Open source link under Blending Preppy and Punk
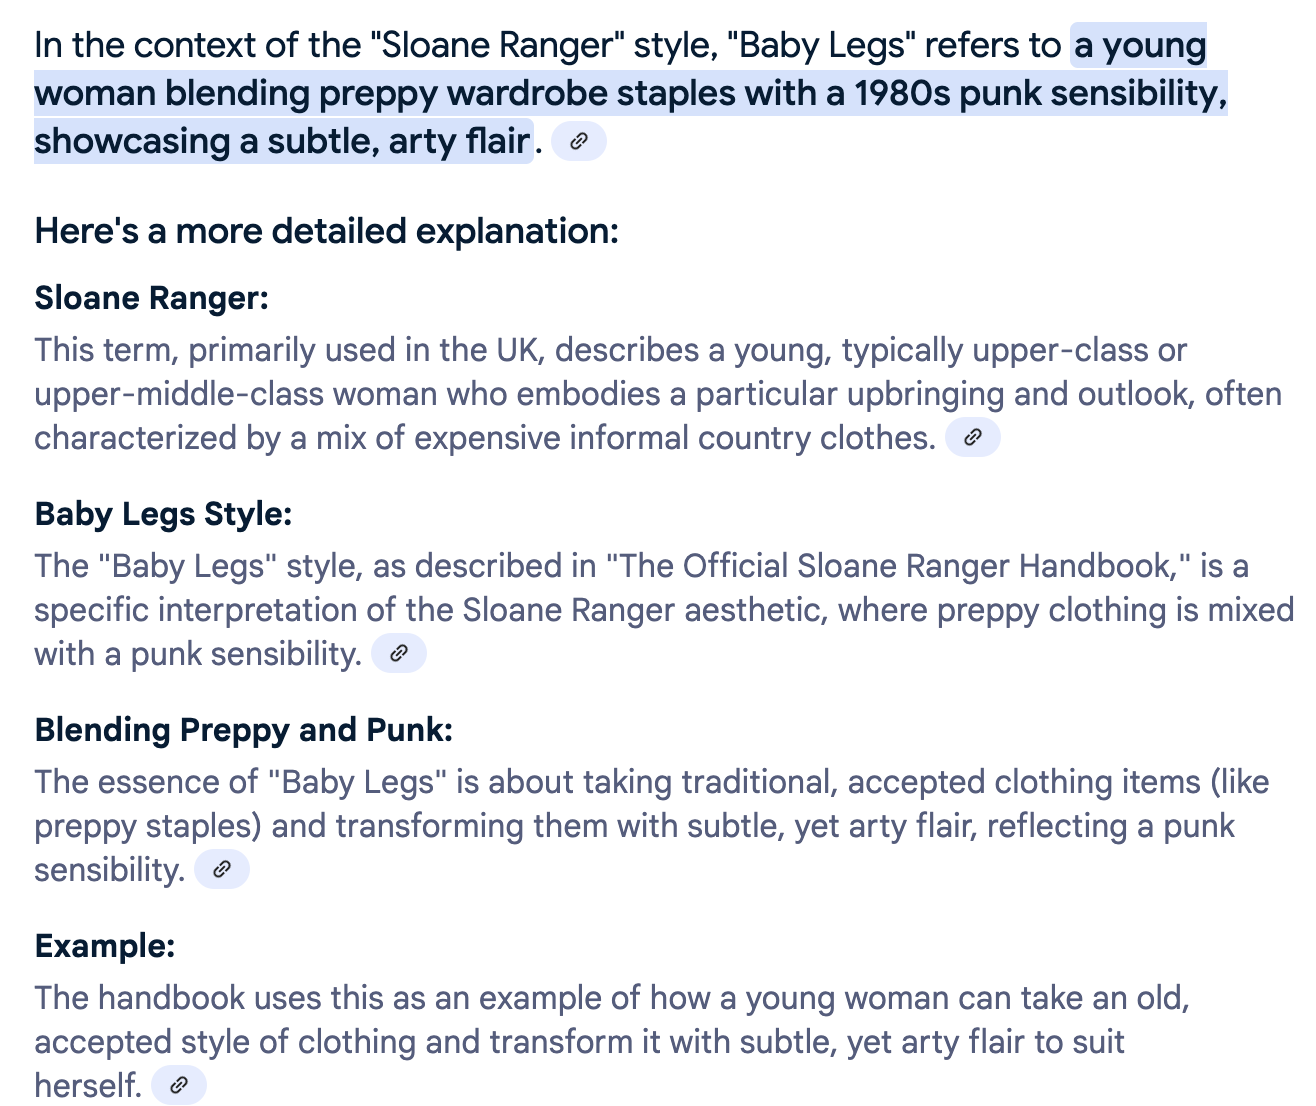Image resolution: width=1316 pixels, height=1106 pixels. 221,870
